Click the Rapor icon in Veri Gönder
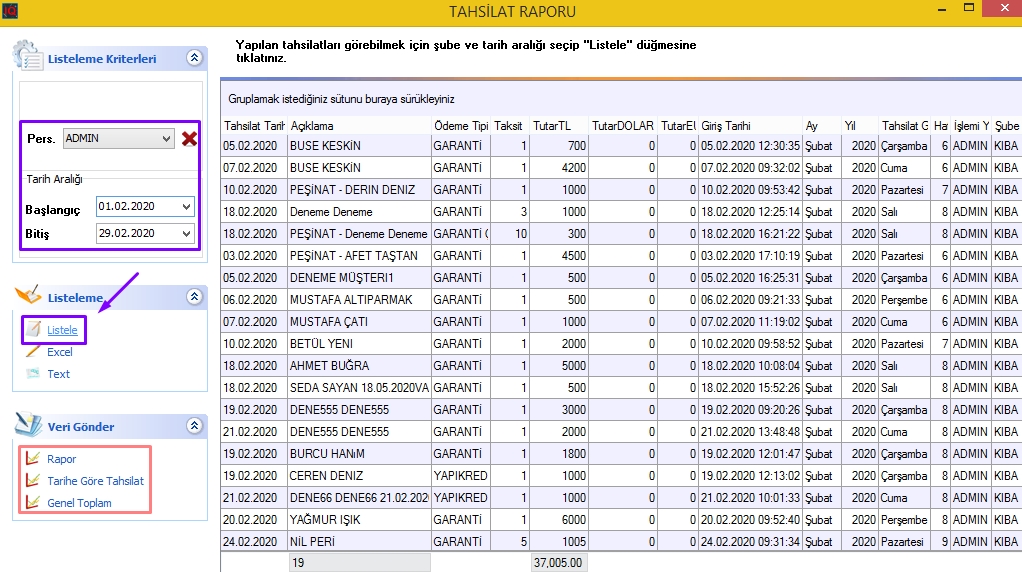The image size is (1022, 572). click(x=32, y=459)
